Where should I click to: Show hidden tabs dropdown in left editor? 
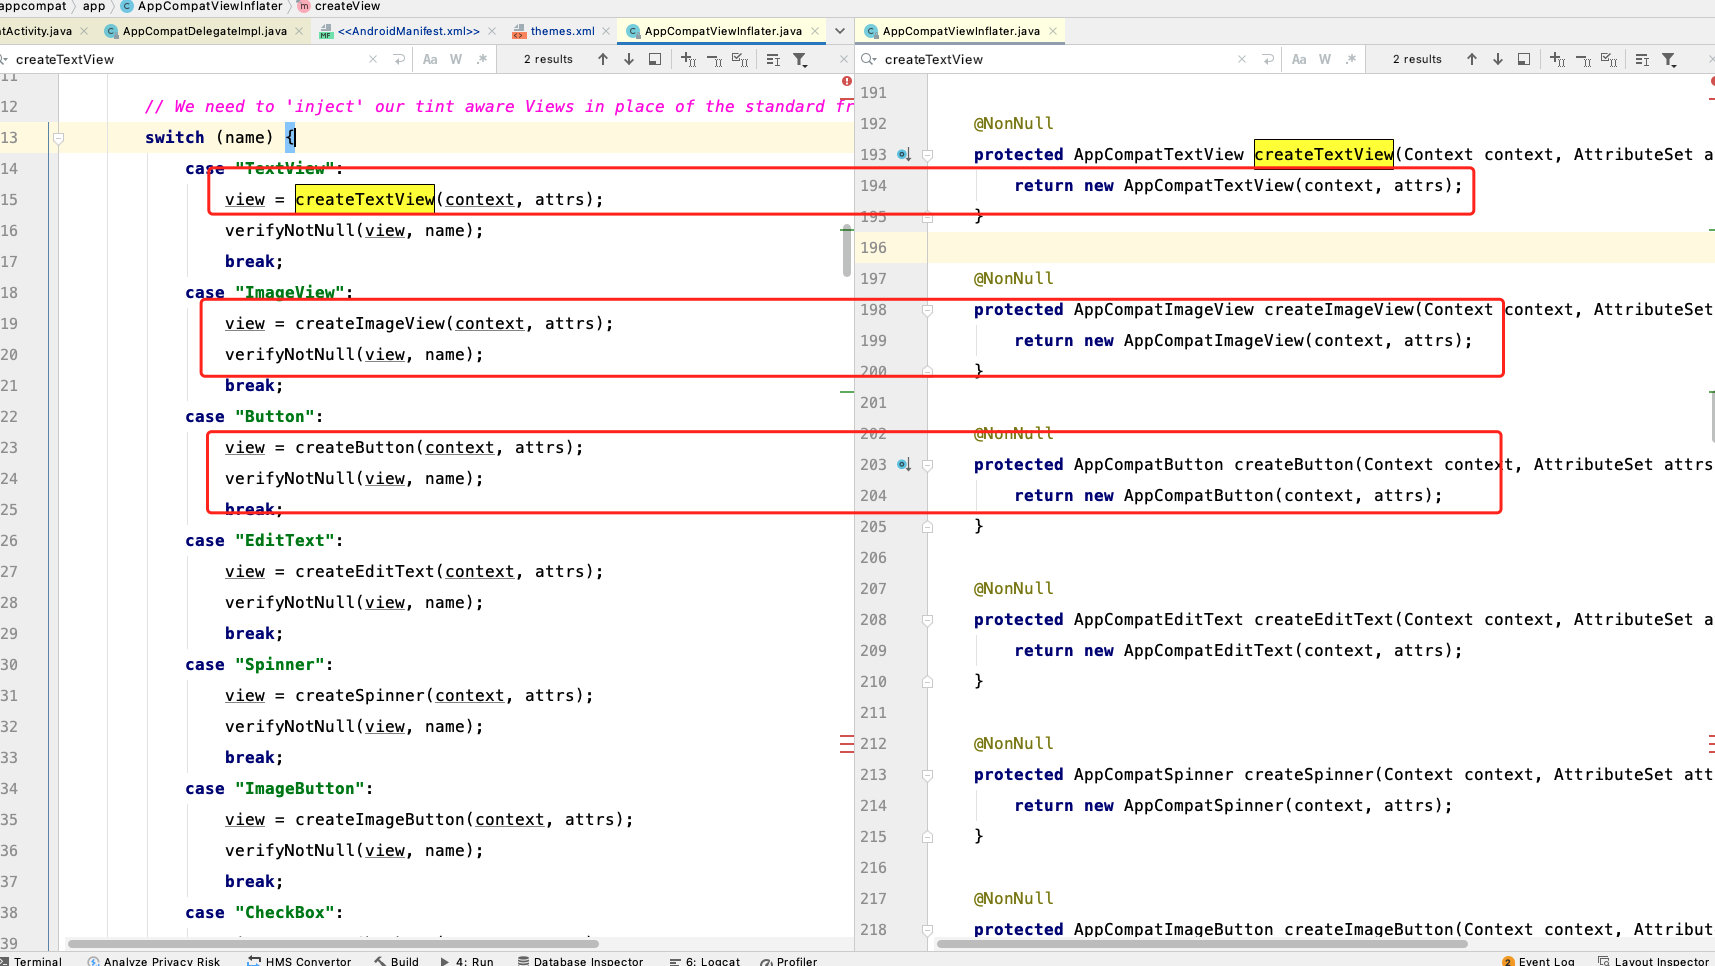click(840, 31)
